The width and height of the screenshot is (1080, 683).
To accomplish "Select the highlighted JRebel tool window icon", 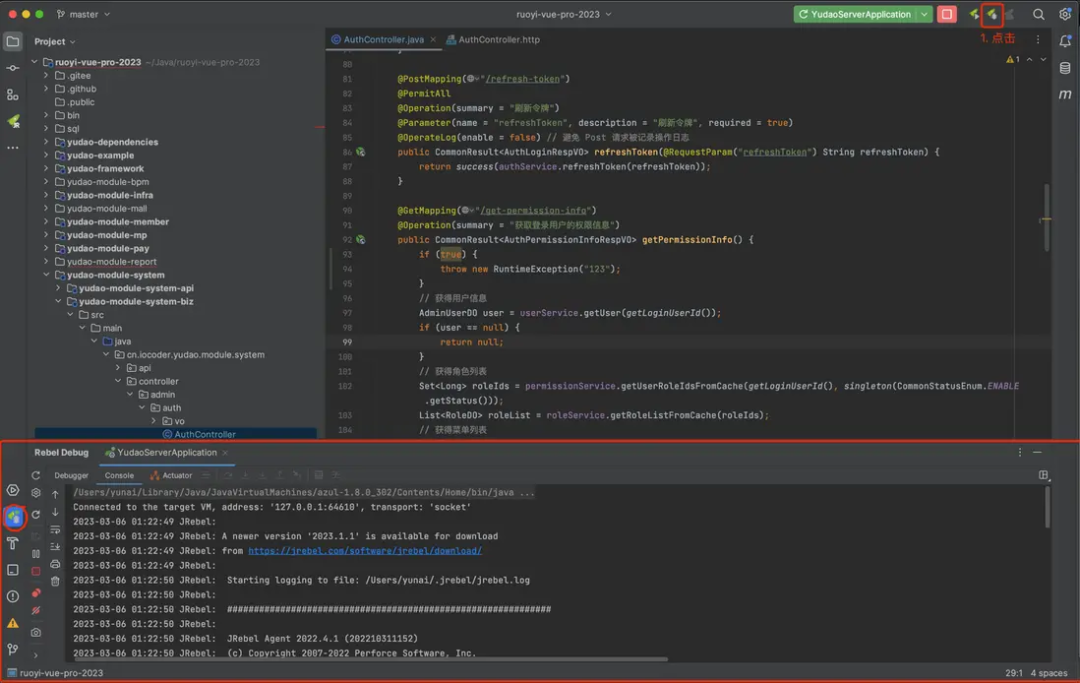I will click(x=13, y=518).
